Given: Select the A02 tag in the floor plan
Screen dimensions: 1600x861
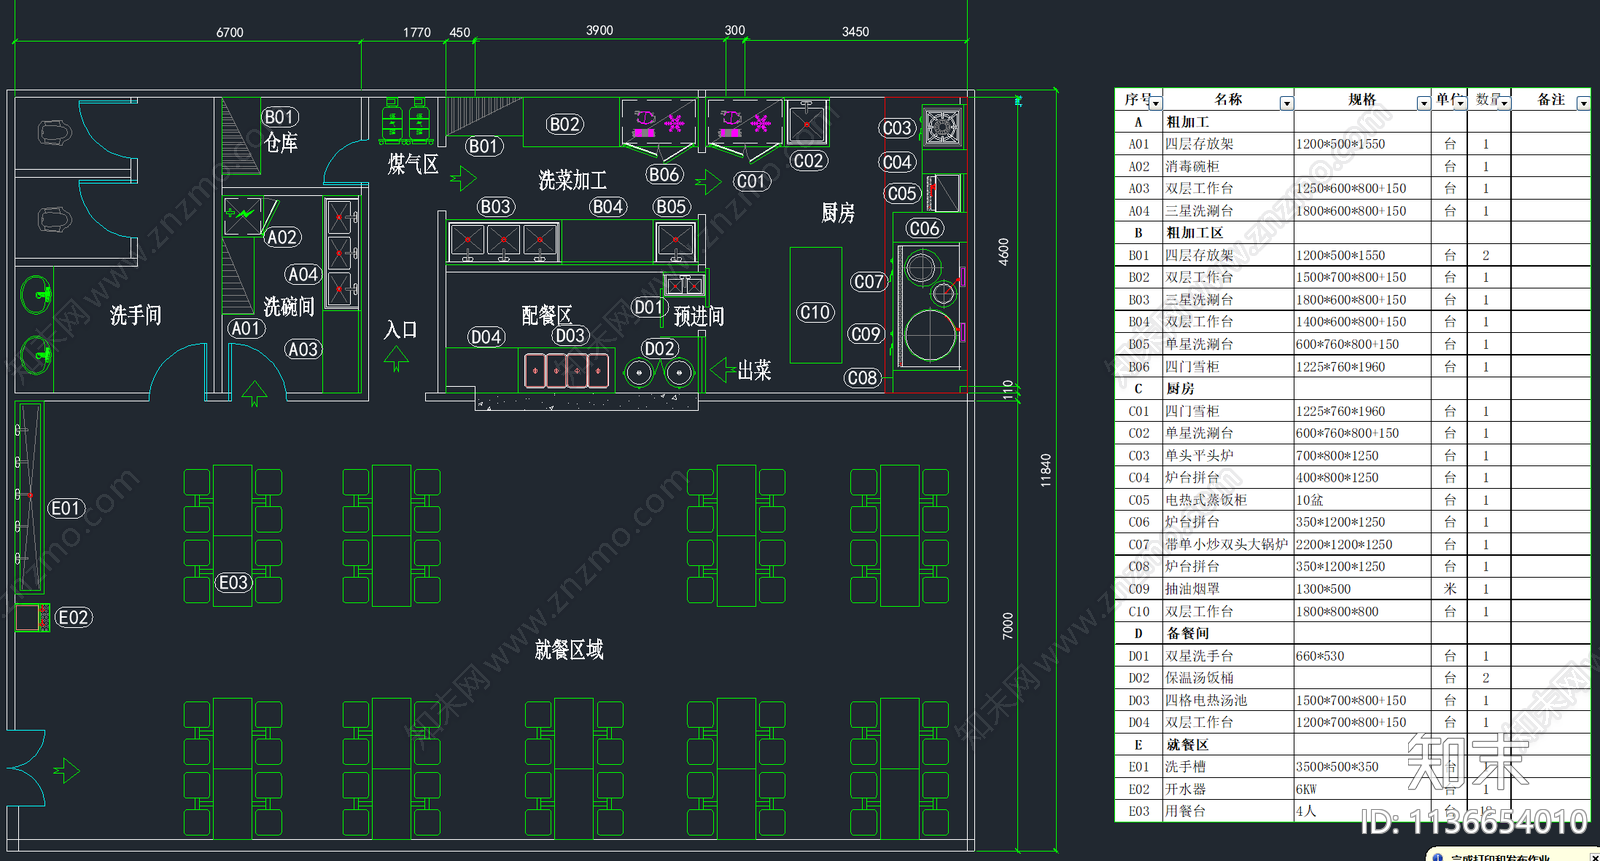Looking at the screenshot, I should (x=282, y=238).
